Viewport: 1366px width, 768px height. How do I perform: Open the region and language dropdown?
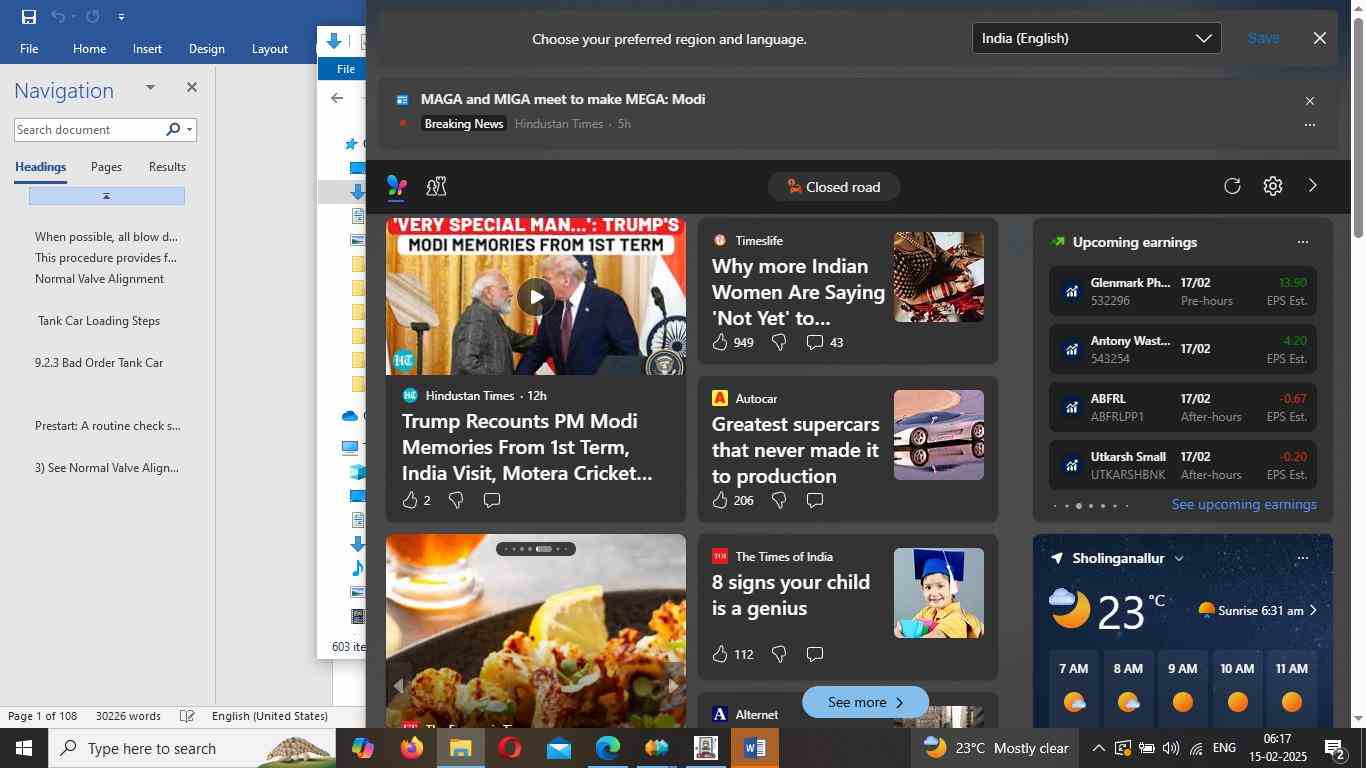click(x=1096, y=38)
